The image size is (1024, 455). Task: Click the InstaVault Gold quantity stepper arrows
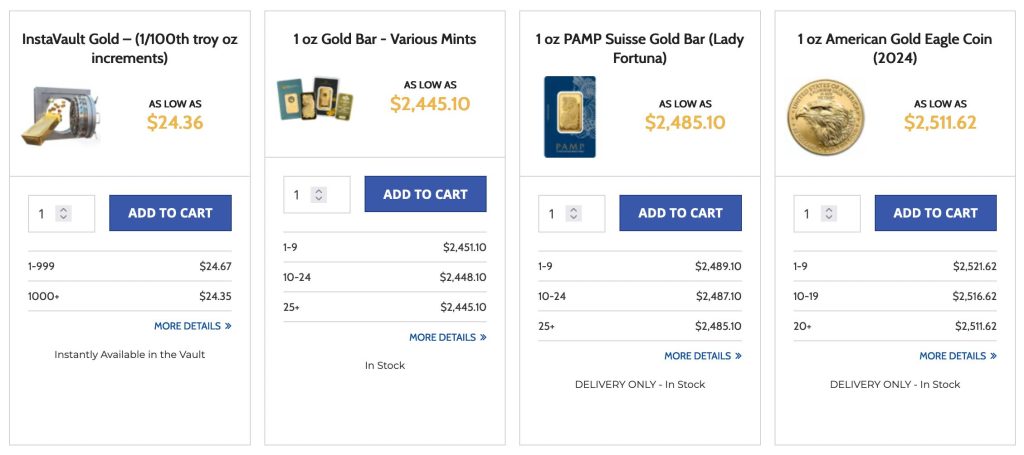tap(64, 213)
